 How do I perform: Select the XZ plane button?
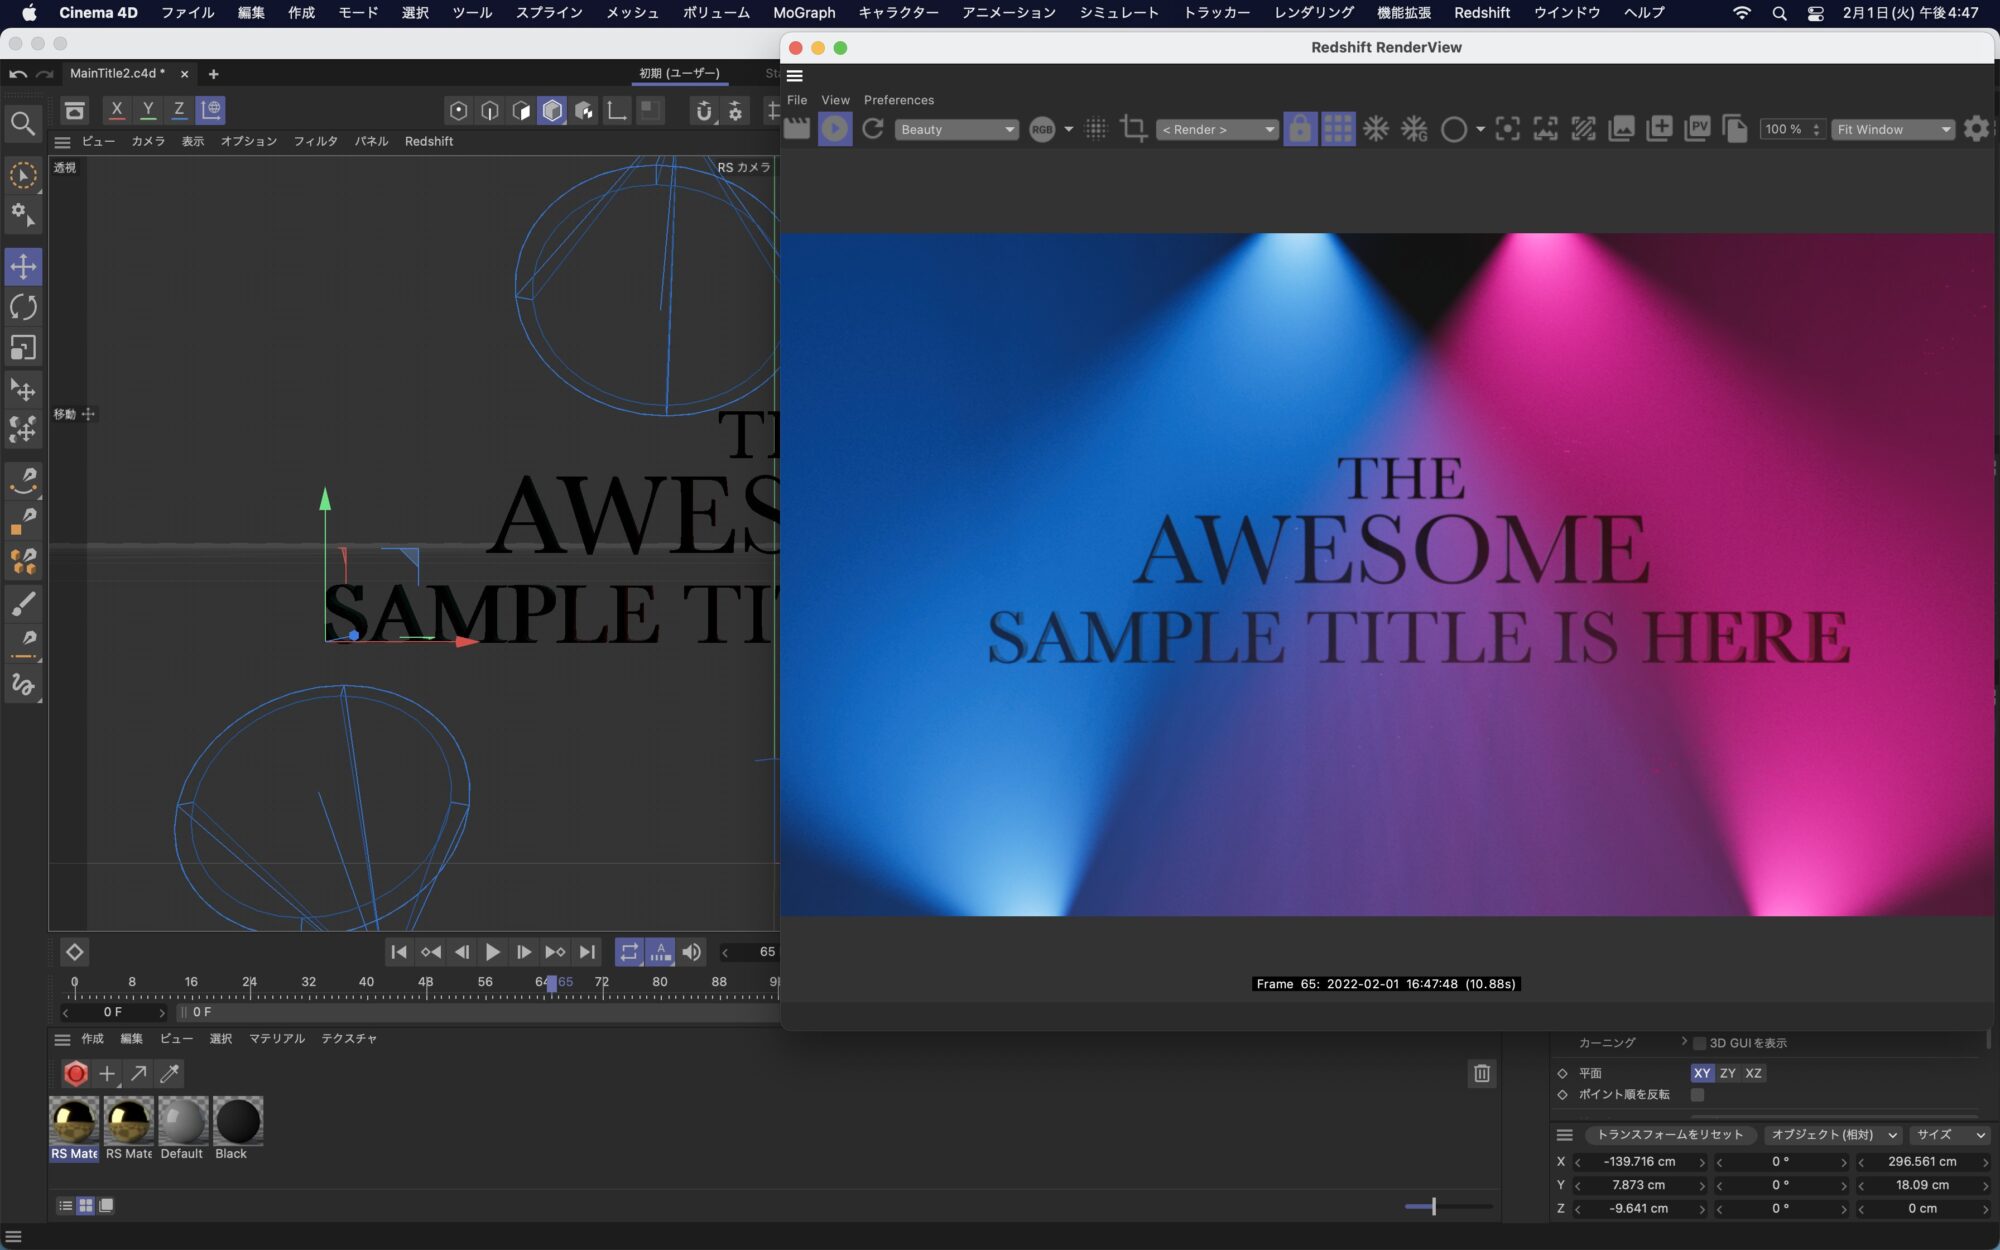pos(1753,1073)
